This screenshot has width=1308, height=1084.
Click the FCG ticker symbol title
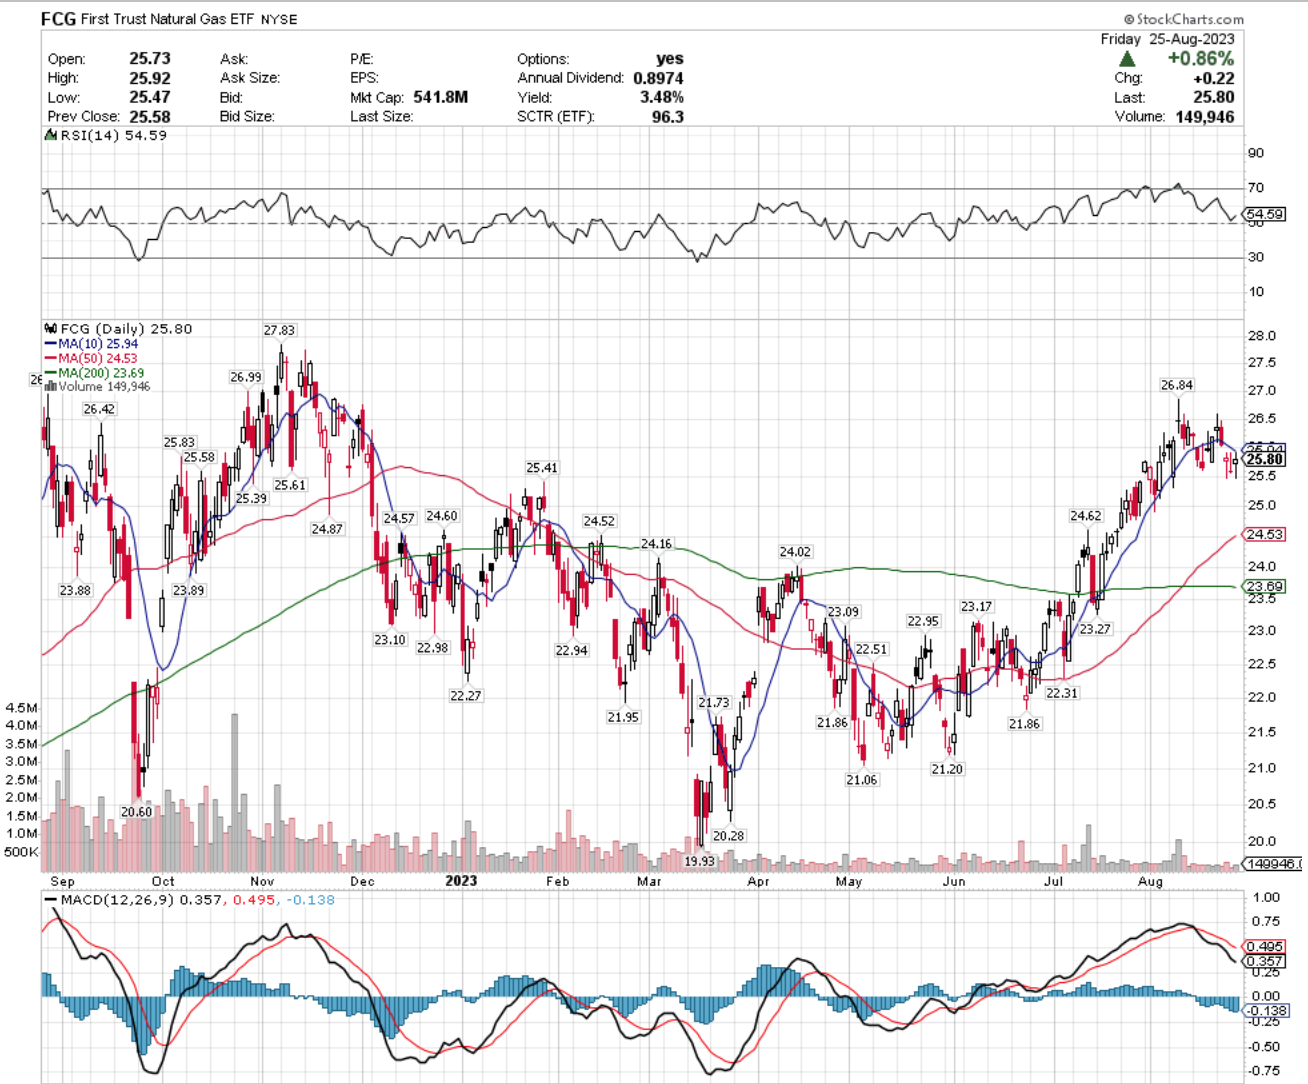point(59,18)
